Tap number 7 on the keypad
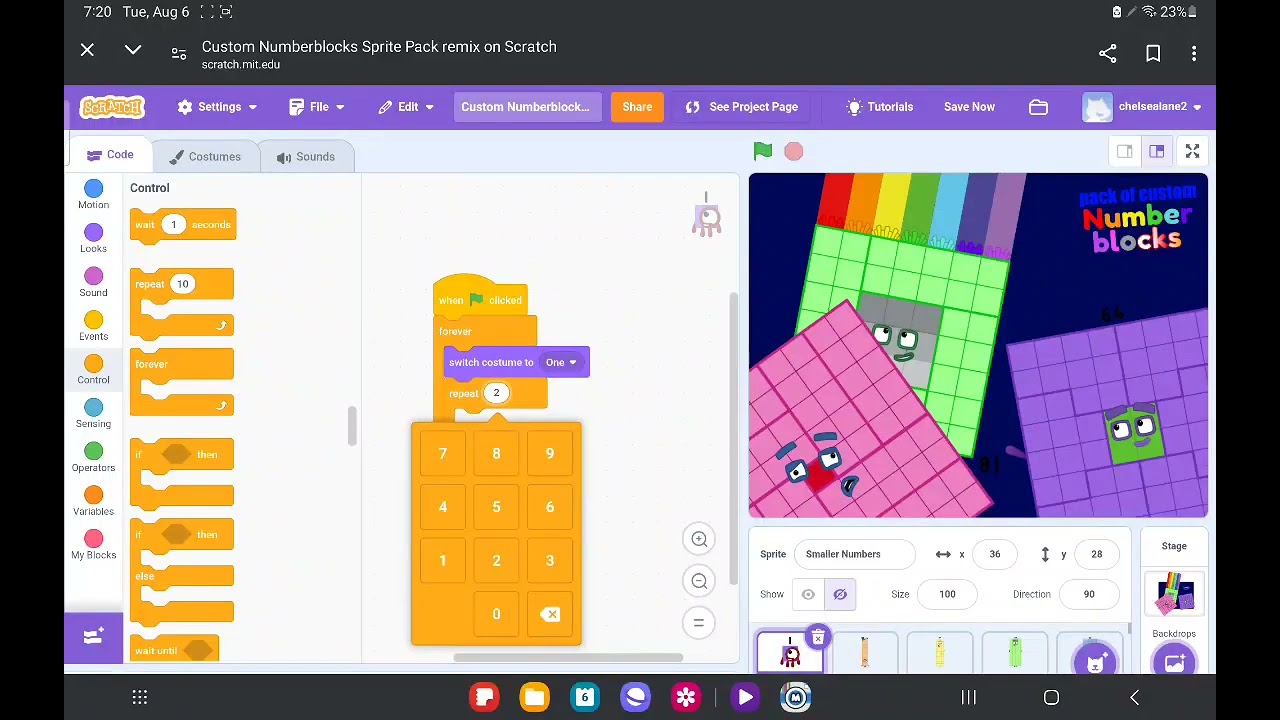This screenshot has width=1280, height=720. (x=443, y=454)
